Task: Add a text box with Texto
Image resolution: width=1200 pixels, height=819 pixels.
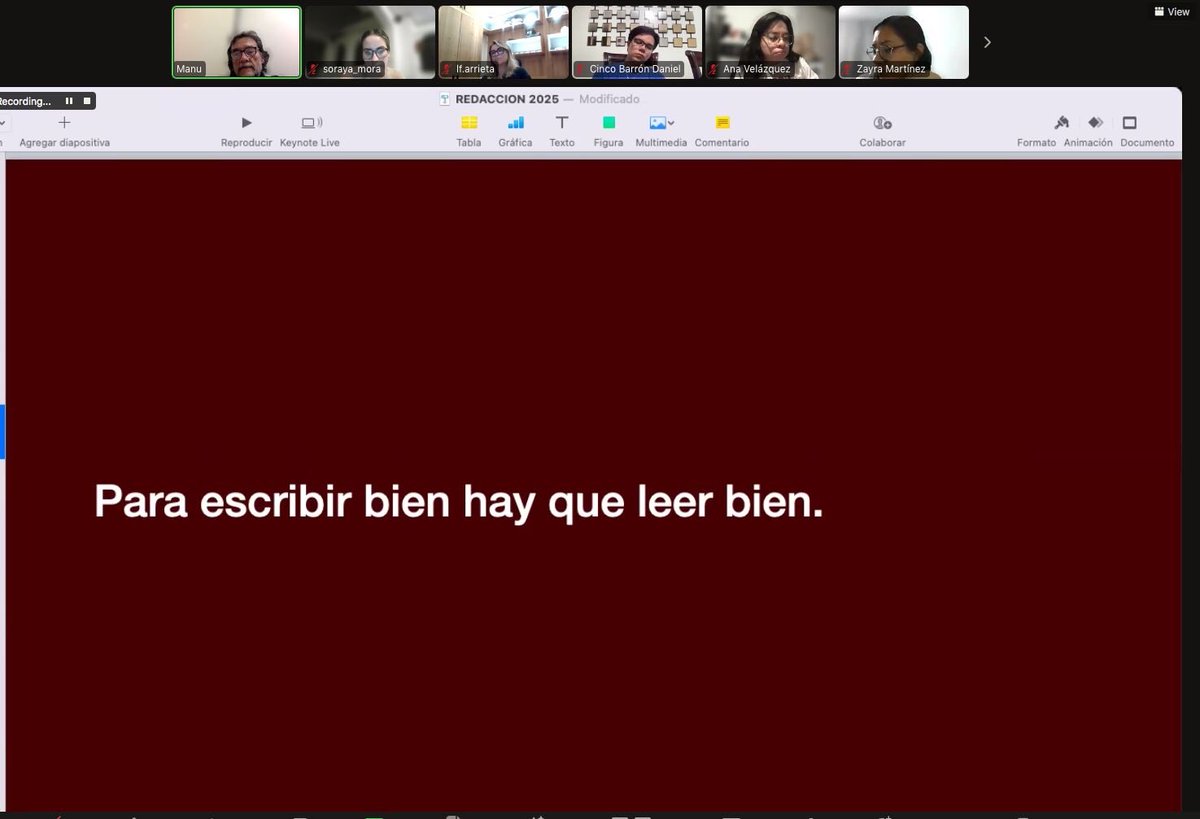Action: [x=562, y=131]
